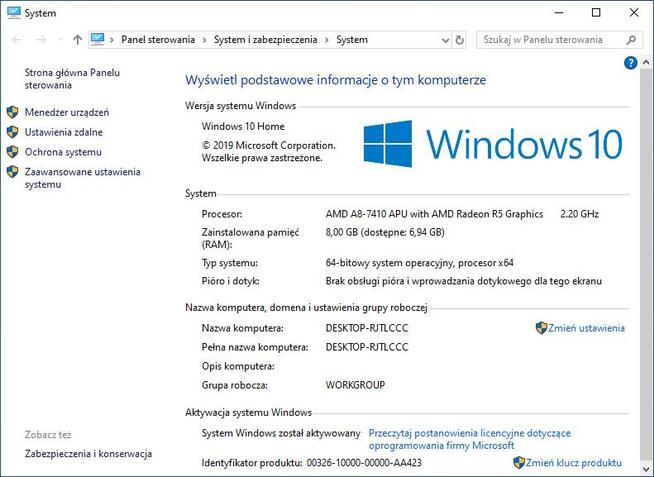This screenshot has width=654, height=477.
Task: Select System i zabezpieczenia breadcrumb
Action: tap(266, 40)
